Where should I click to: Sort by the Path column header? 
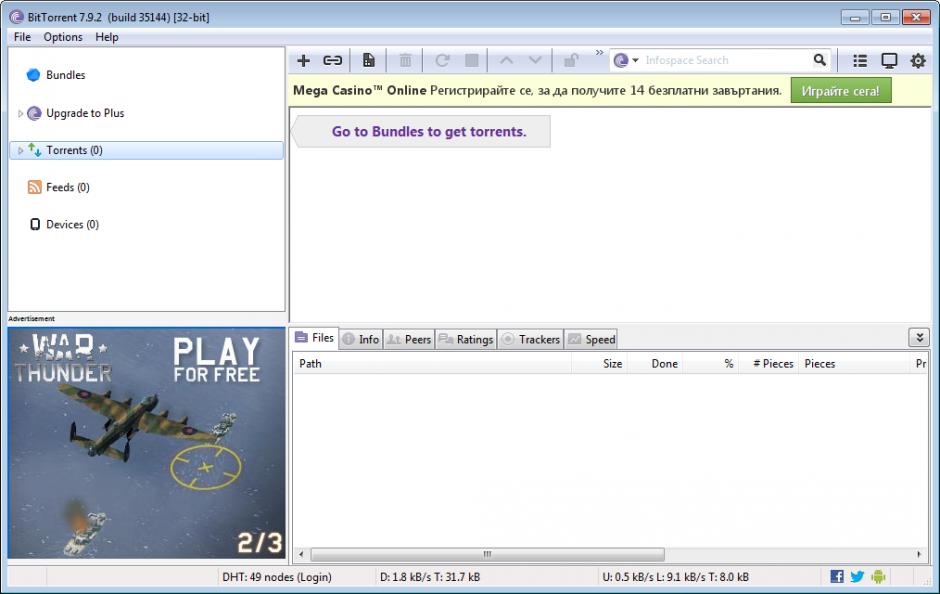(432, 363)
